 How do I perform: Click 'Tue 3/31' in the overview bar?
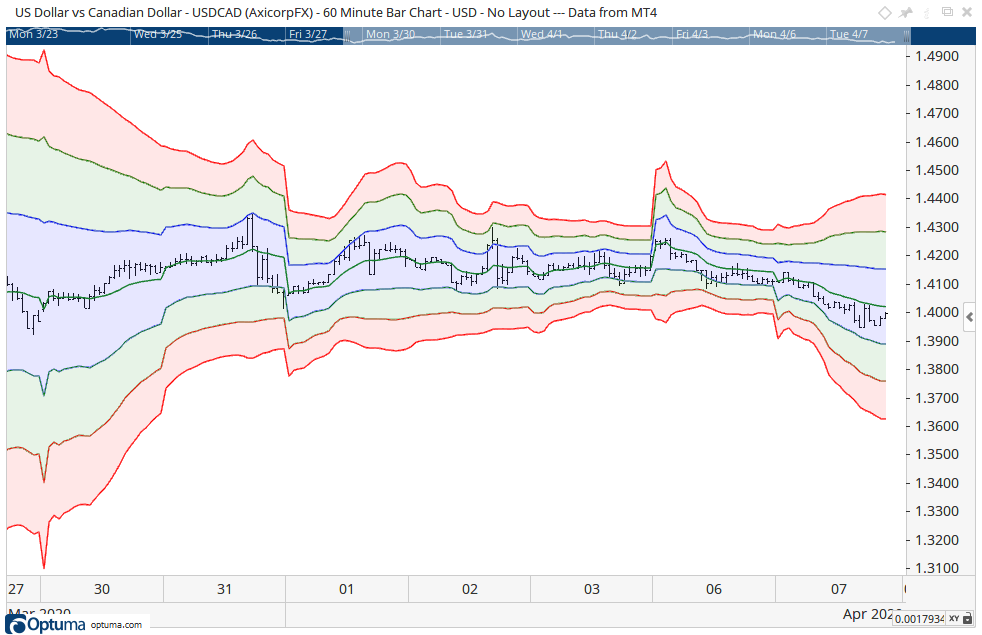(465, 34)
